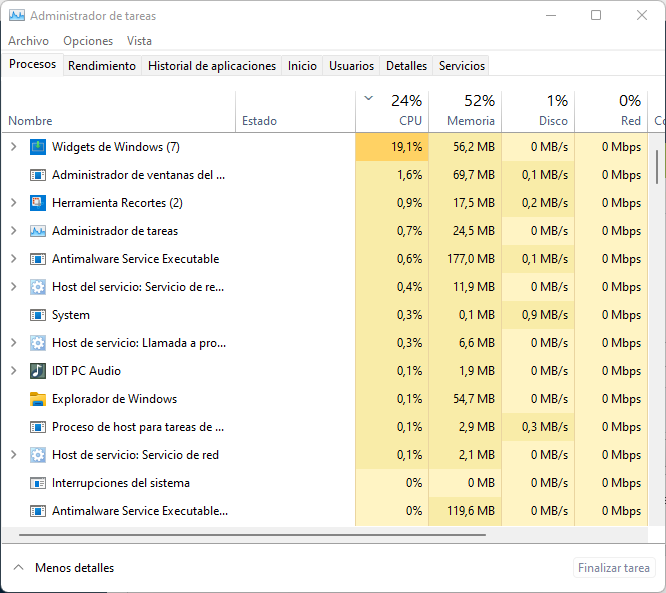The height and width of the screenshot is (593, 666).
Task: Click the 0,3 MB/s disk cell
Action: click(x=538, y=427)
